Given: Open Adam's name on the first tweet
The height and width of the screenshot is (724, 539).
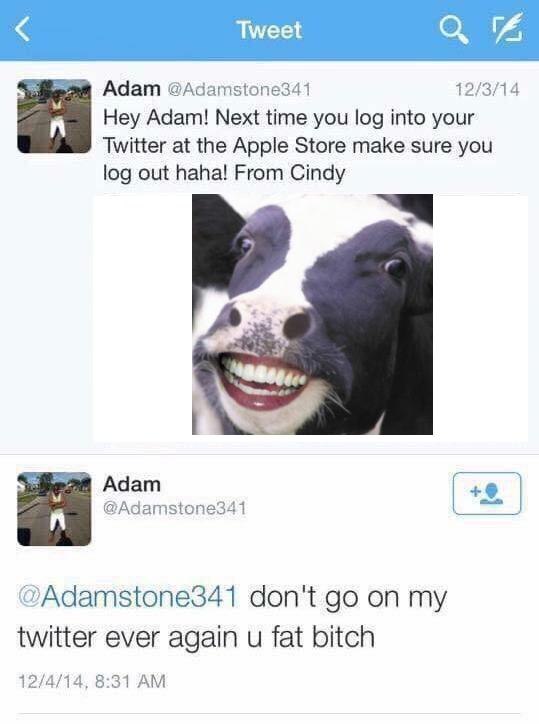Looking at the screenshot, I should pyautogui.click(x=132, y=88).
